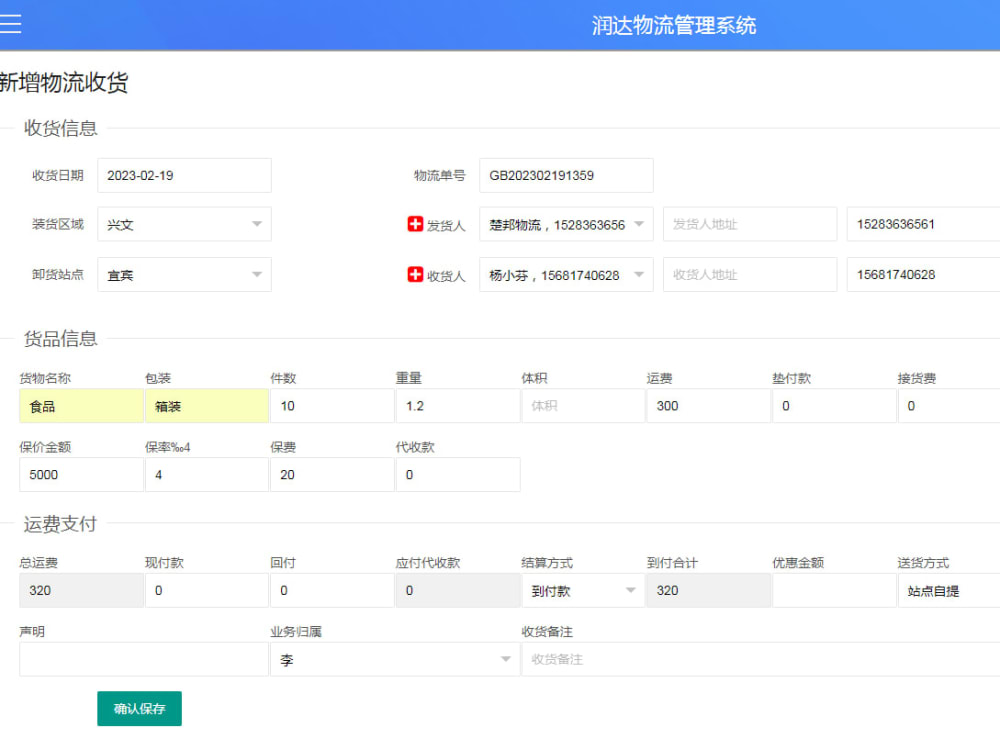Click into the 物流单号 field

565,175
